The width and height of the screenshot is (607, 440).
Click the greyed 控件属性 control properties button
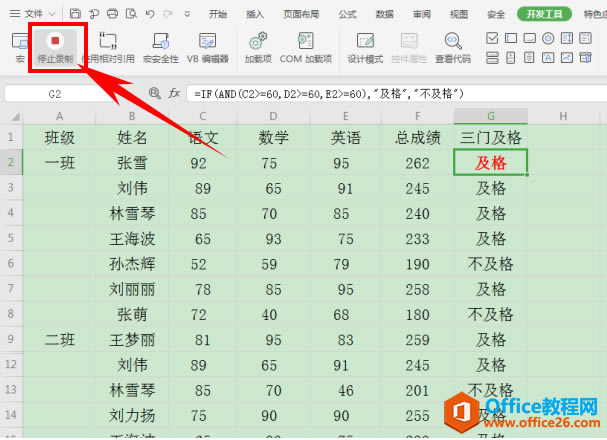click(409, 47)
